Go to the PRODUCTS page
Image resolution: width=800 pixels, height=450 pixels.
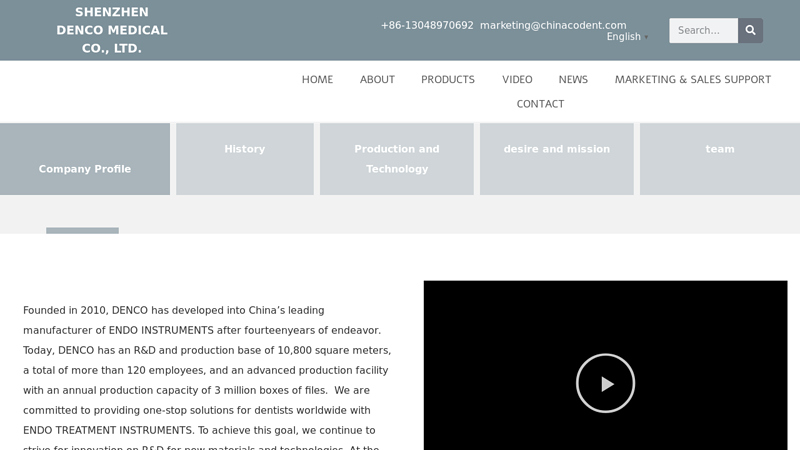pos(447,80)
